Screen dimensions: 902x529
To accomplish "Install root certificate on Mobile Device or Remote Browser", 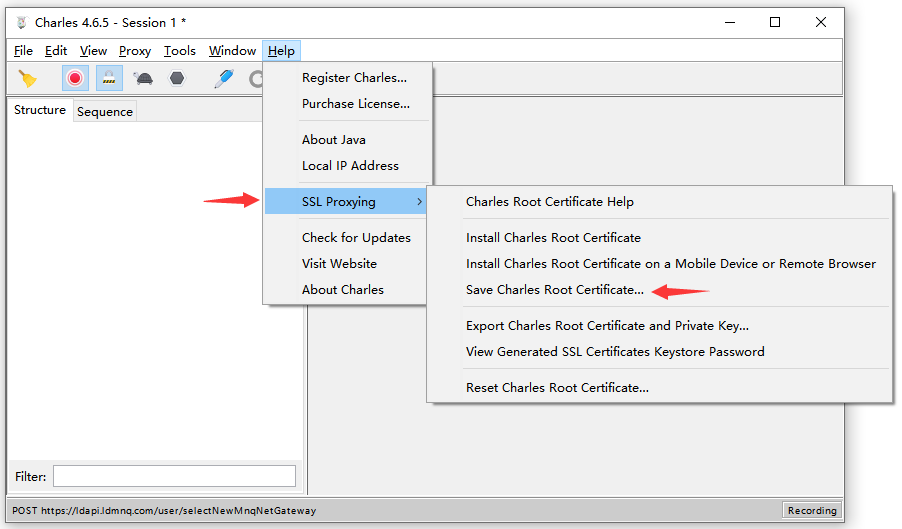I will 671,263.
